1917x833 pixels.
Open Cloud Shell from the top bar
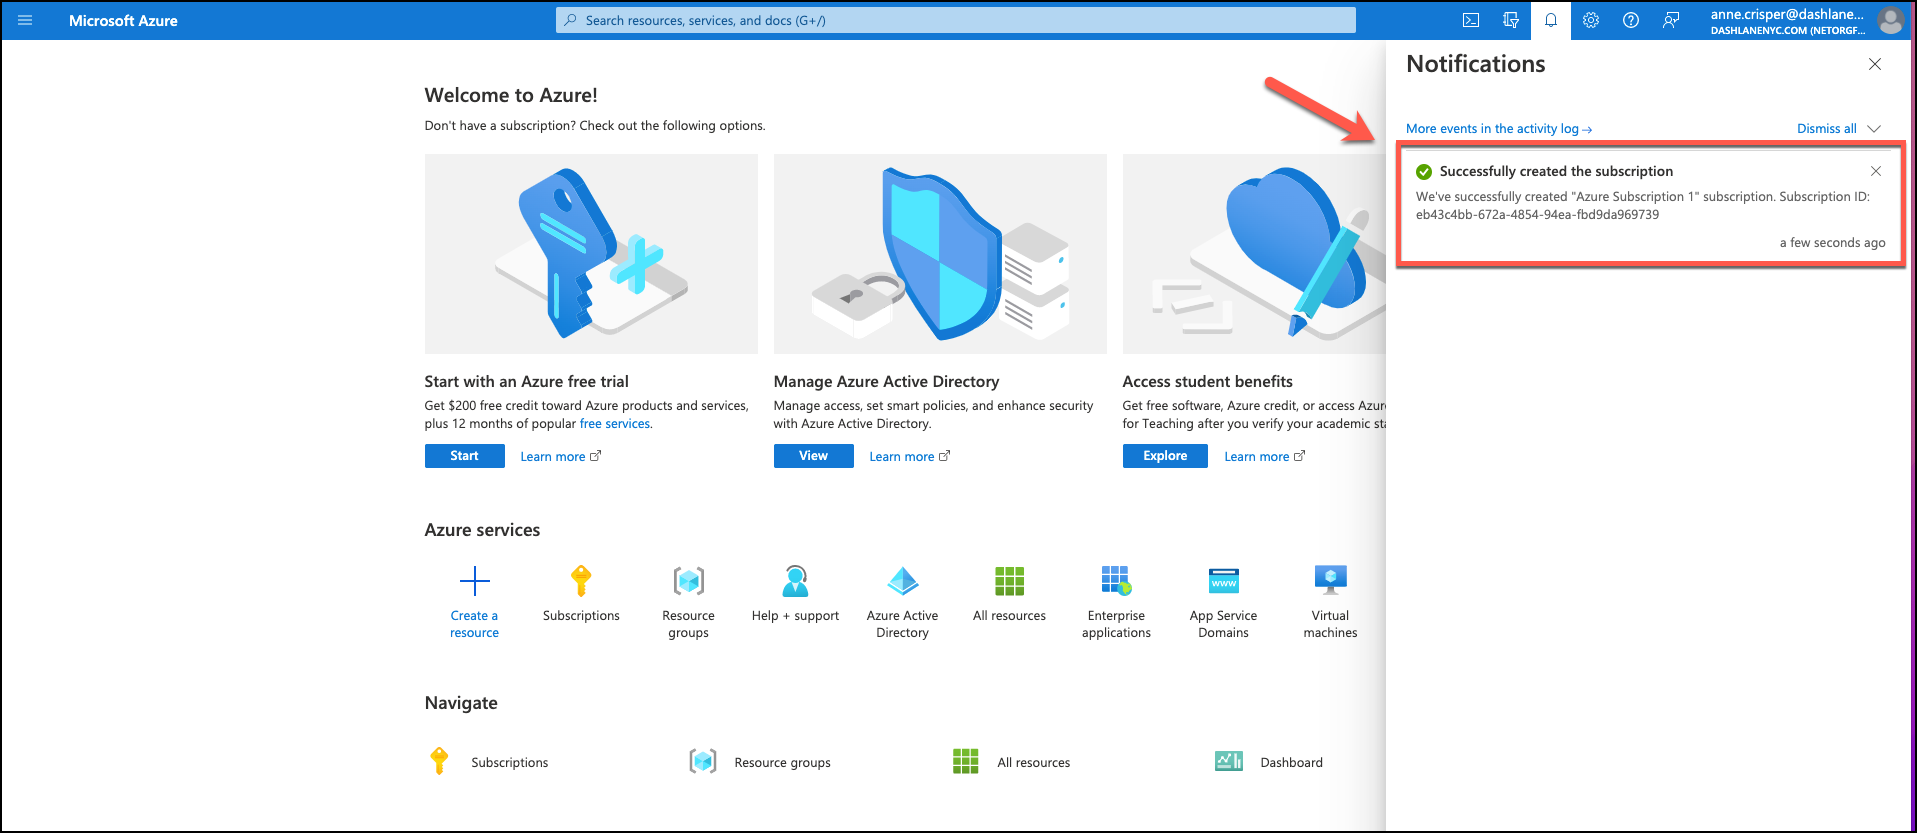point(1471,20)
